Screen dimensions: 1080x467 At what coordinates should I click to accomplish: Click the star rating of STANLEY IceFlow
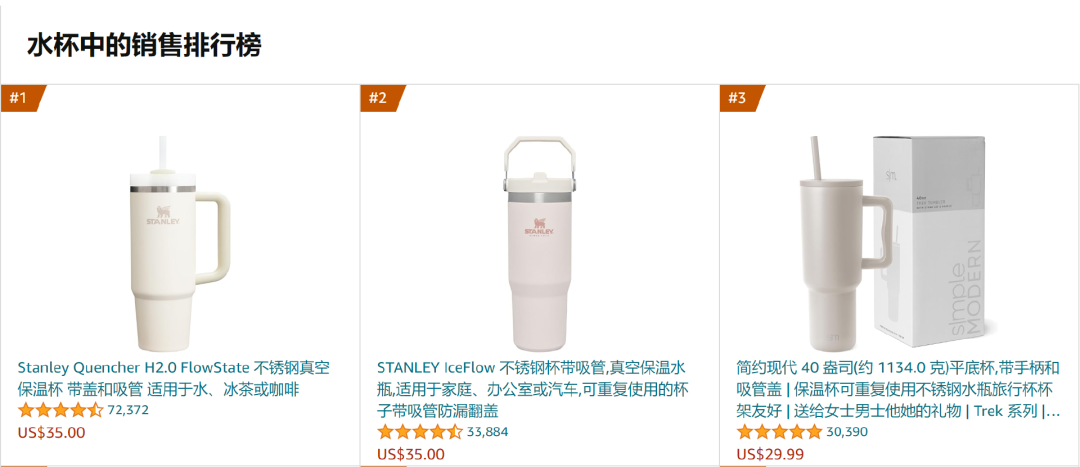click(x=419, y=433)
